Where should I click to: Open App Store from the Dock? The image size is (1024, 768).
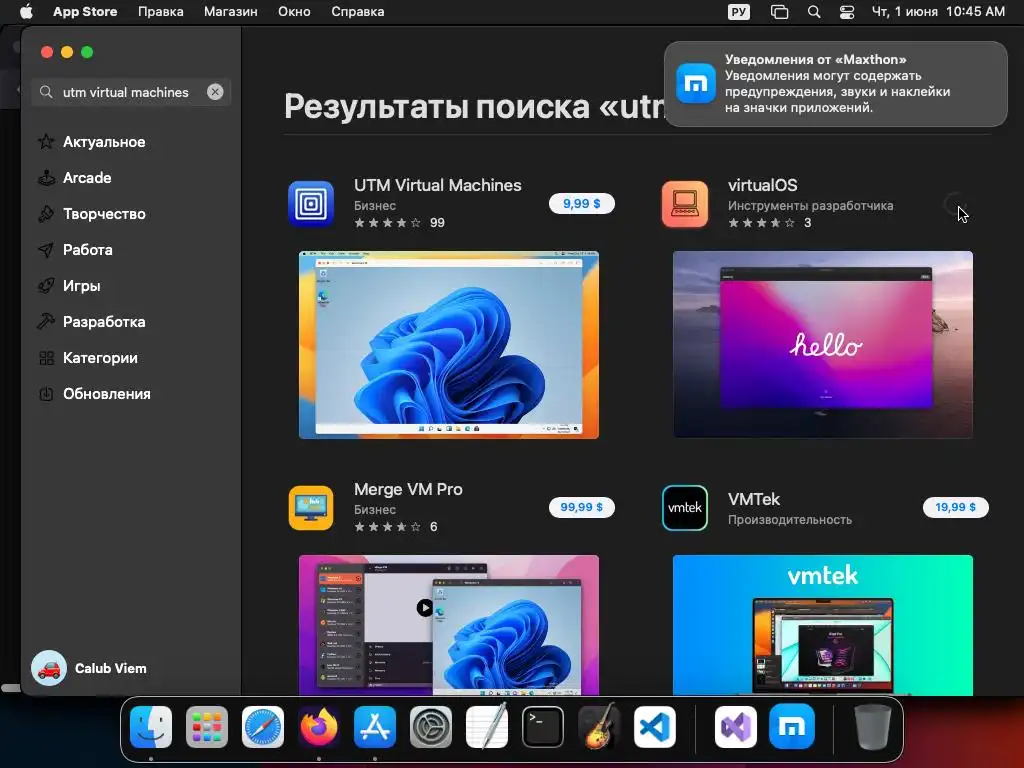coord(375,727)
